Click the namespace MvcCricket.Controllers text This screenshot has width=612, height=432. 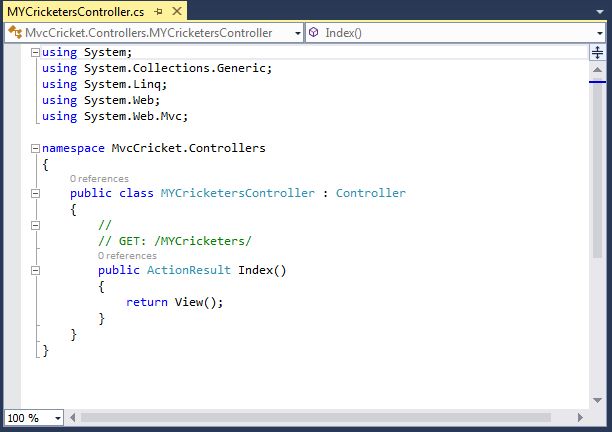coord(154,148)
